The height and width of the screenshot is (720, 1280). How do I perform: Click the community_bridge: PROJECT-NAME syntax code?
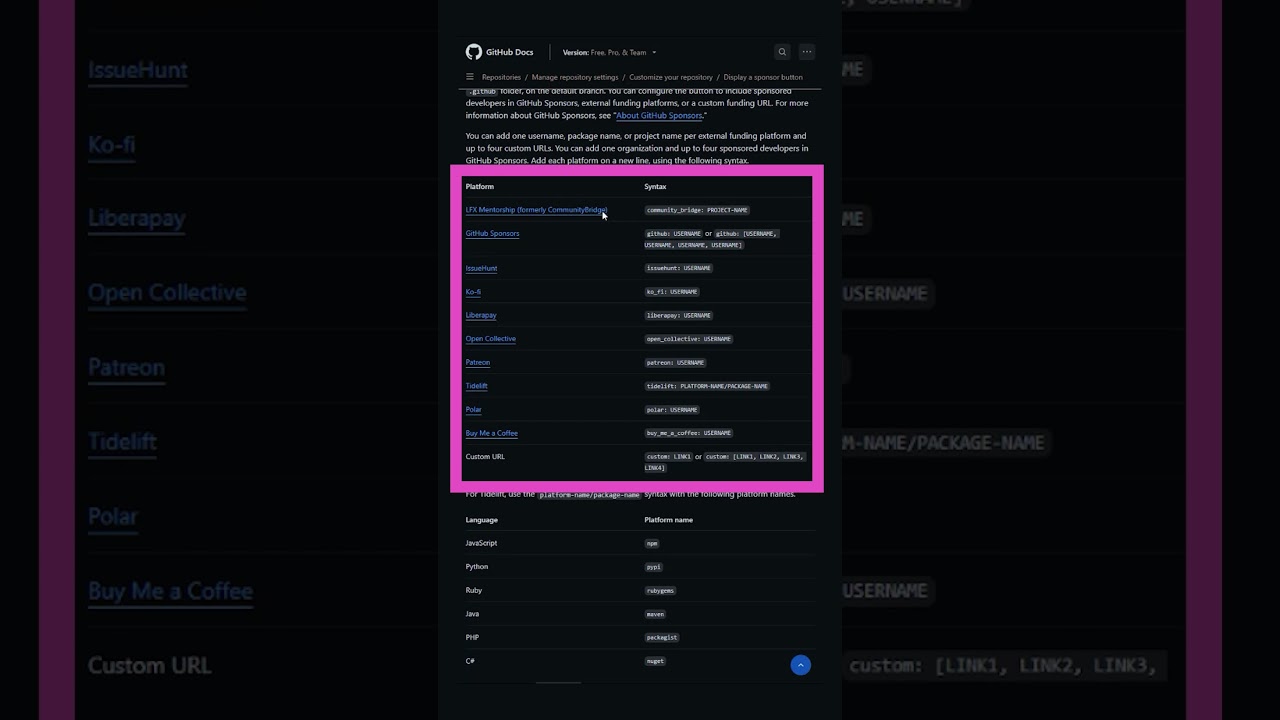(697, 210)
